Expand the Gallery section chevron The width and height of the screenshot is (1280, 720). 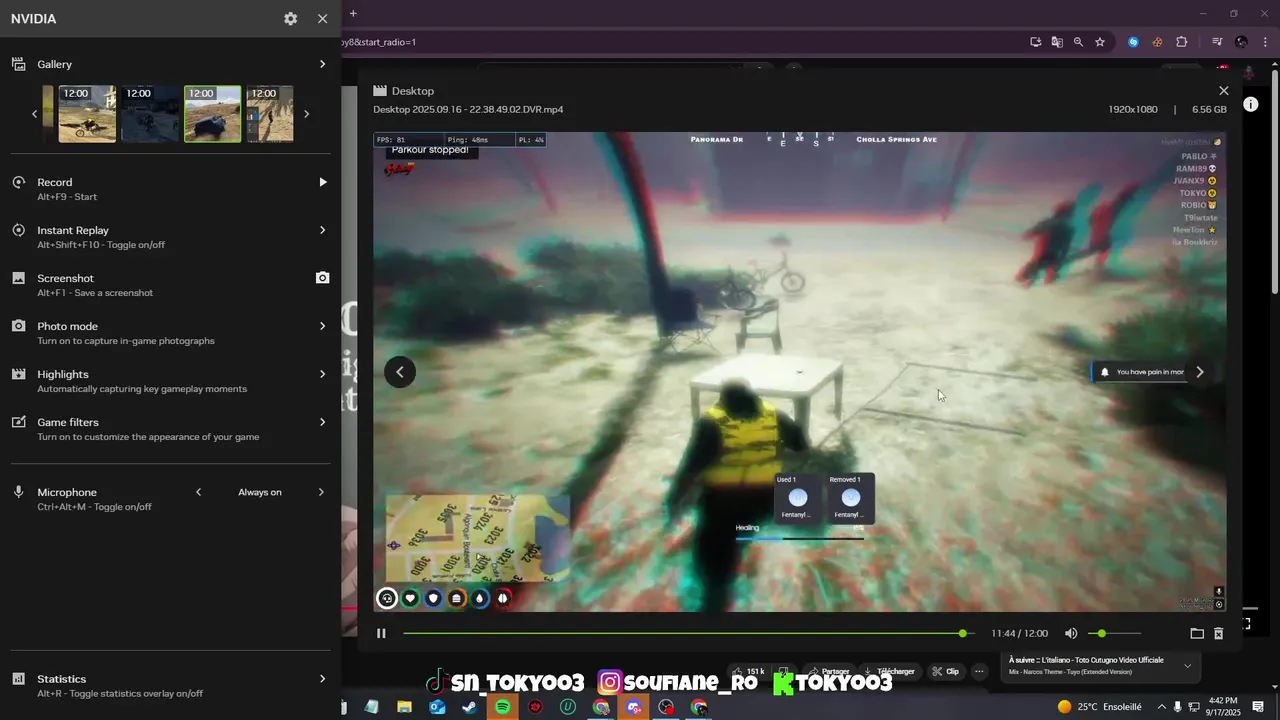click(322, 64)
